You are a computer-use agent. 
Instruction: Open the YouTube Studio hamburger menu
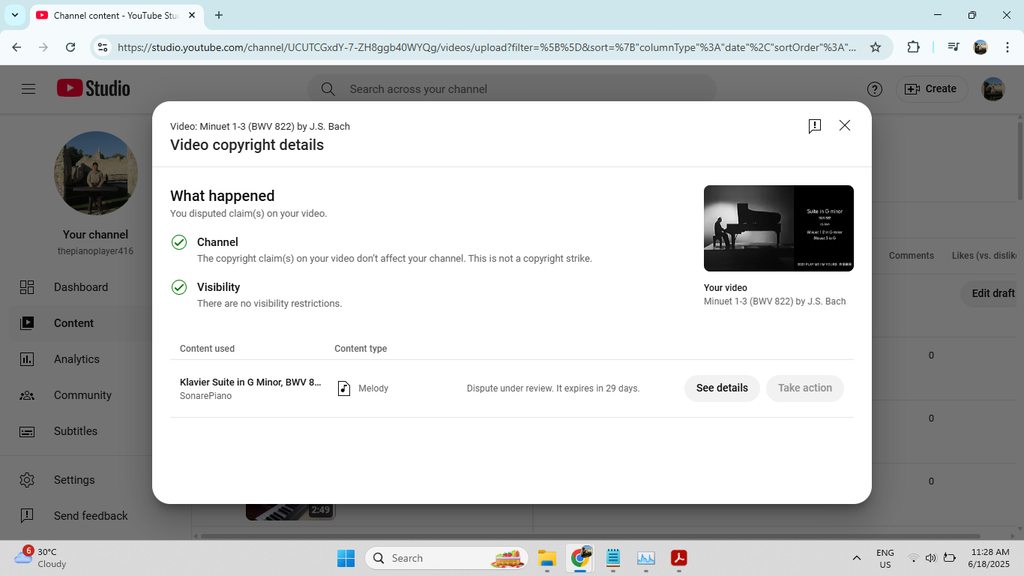click(x=28, y=89)
